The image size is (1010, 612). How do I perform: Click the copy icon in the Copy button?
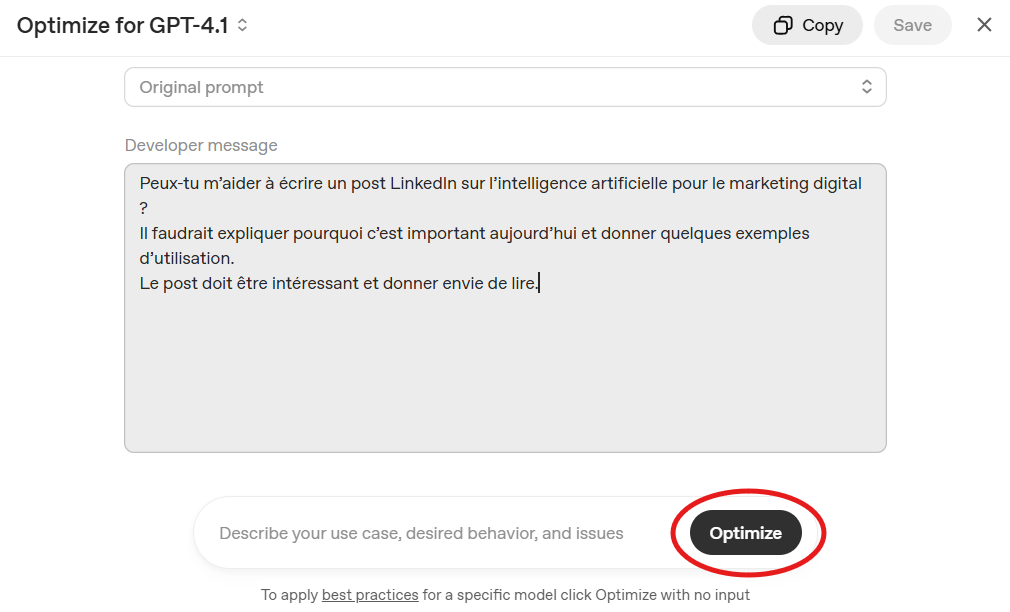pos(784,26)
